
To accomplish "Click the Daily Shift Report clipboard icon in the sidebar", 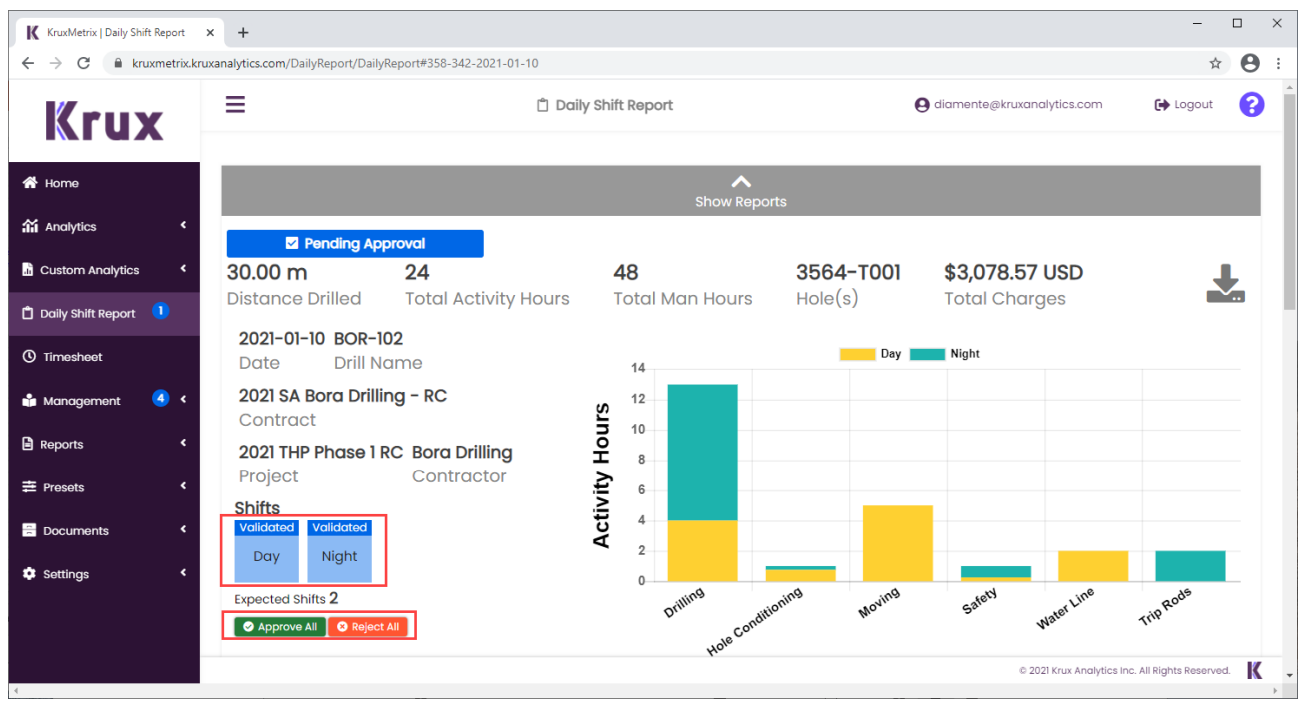I will tap(28, 313).
